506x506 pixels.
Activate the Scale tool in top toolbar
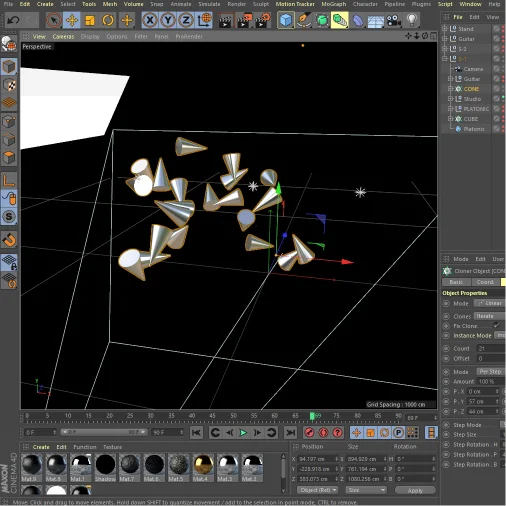[x=90, y=20]
